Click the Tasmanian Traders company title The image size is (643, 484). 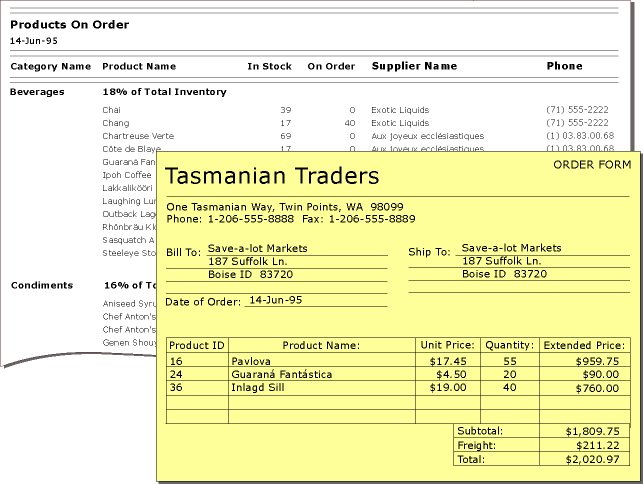[272, 178]
